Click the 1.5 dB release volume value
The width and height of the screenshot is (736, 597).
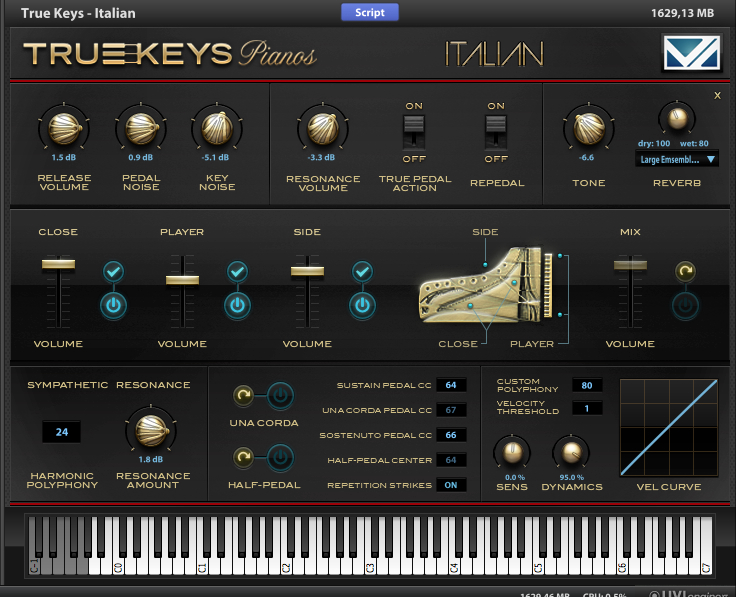tap(64, 157)
